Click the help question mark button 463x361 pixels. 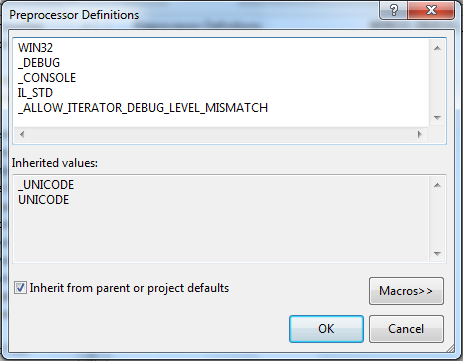pyautogui.click(x=393, y=10)
